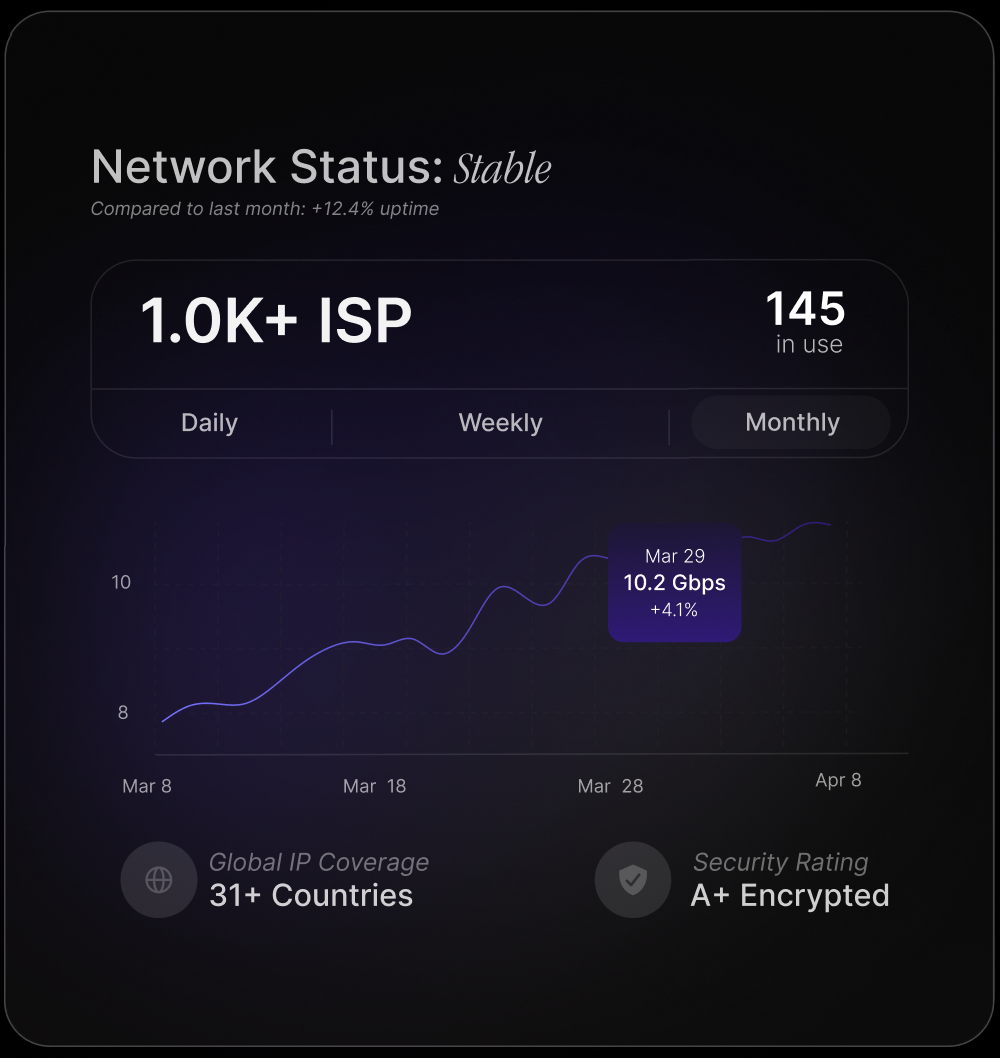Select the Monthly tab
The height and width of the screenshot is (1058, 1000).
pyautogui.click(x=792, y=422)
